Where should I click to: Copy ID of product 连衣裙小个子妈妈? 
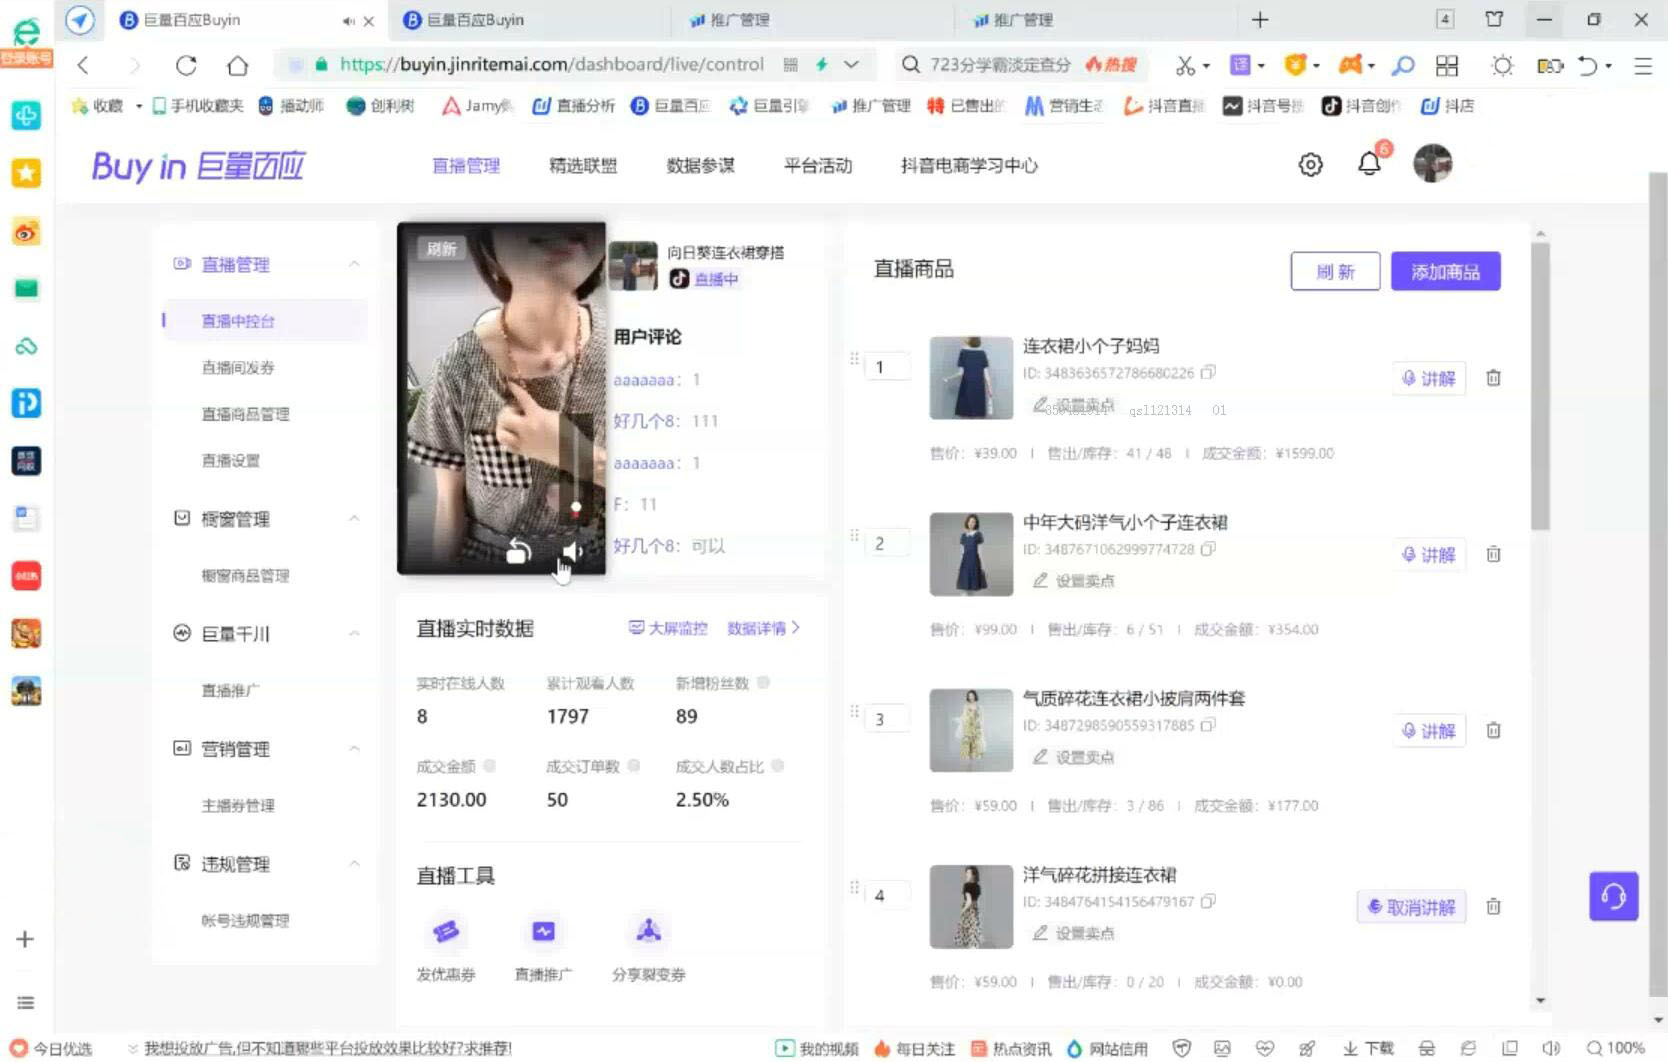pyautogui.click(x=1208, y=372)
